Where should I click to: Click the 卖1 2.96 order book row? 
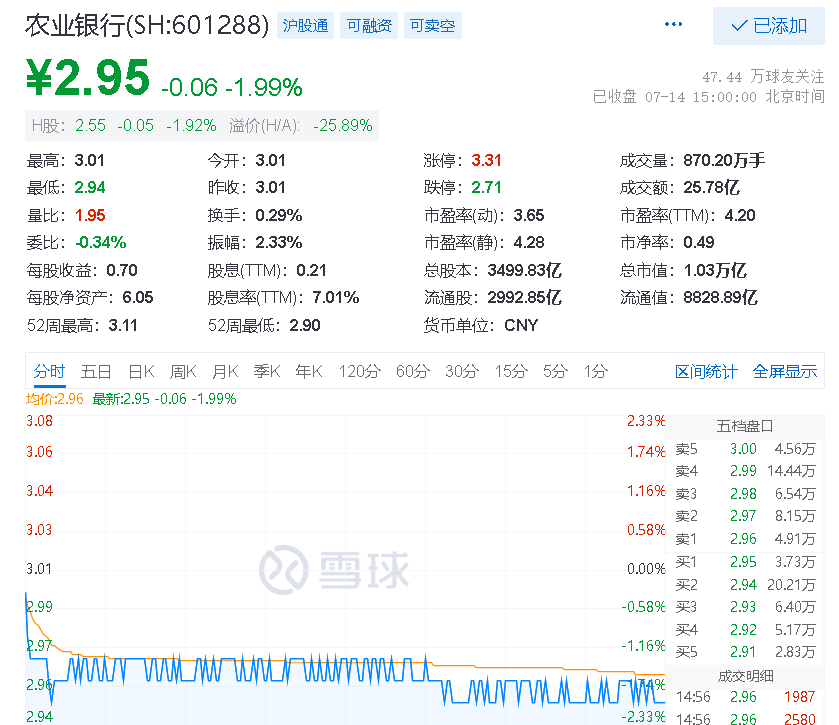coord(745,539)
